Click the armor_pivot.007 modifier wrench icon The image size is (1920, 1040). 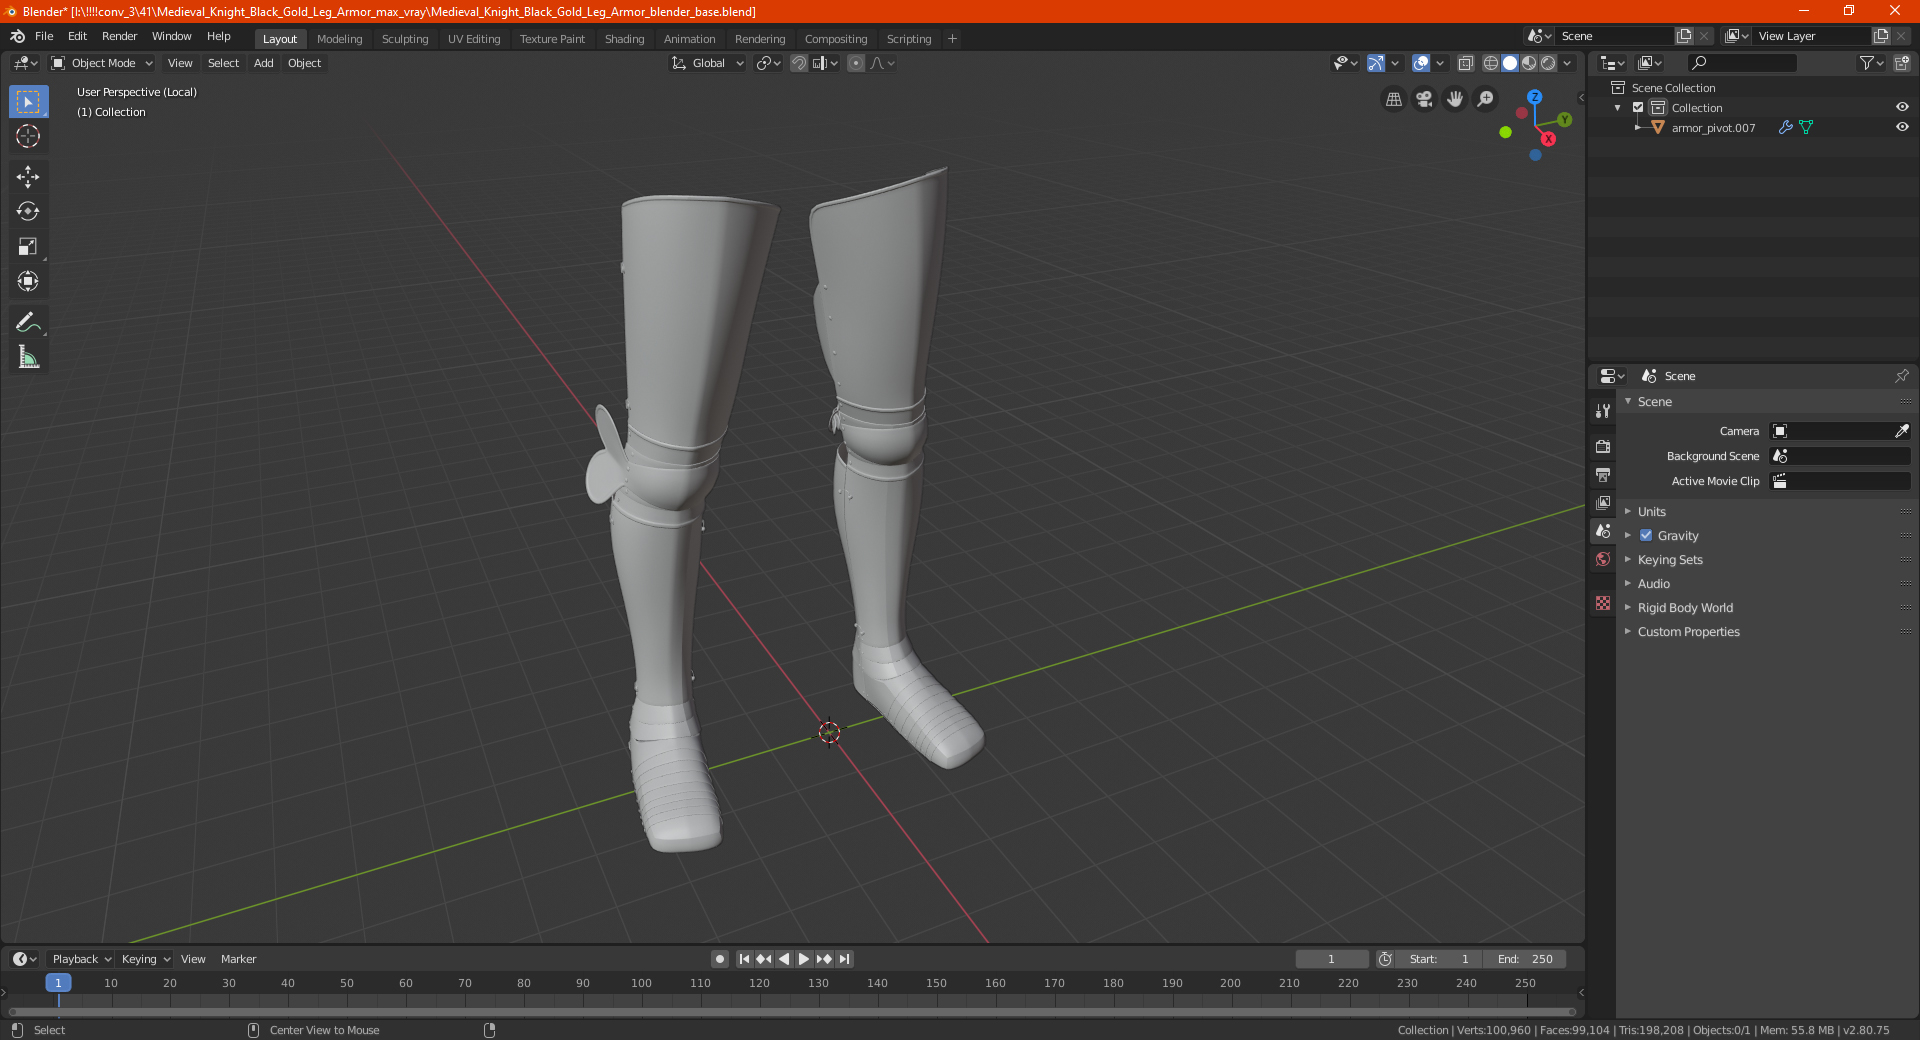point(1785,127)
